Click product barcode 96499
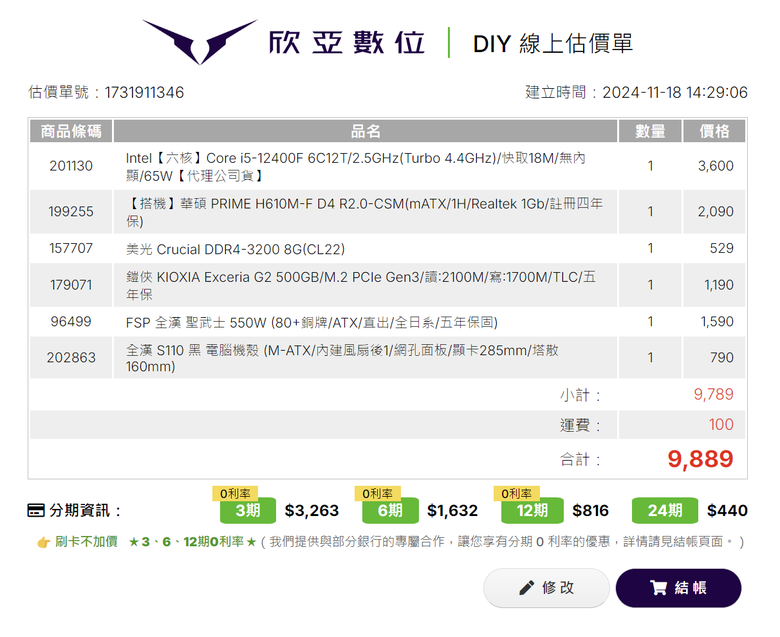This screenshot has width=780, height=637. tap(71, 322)
